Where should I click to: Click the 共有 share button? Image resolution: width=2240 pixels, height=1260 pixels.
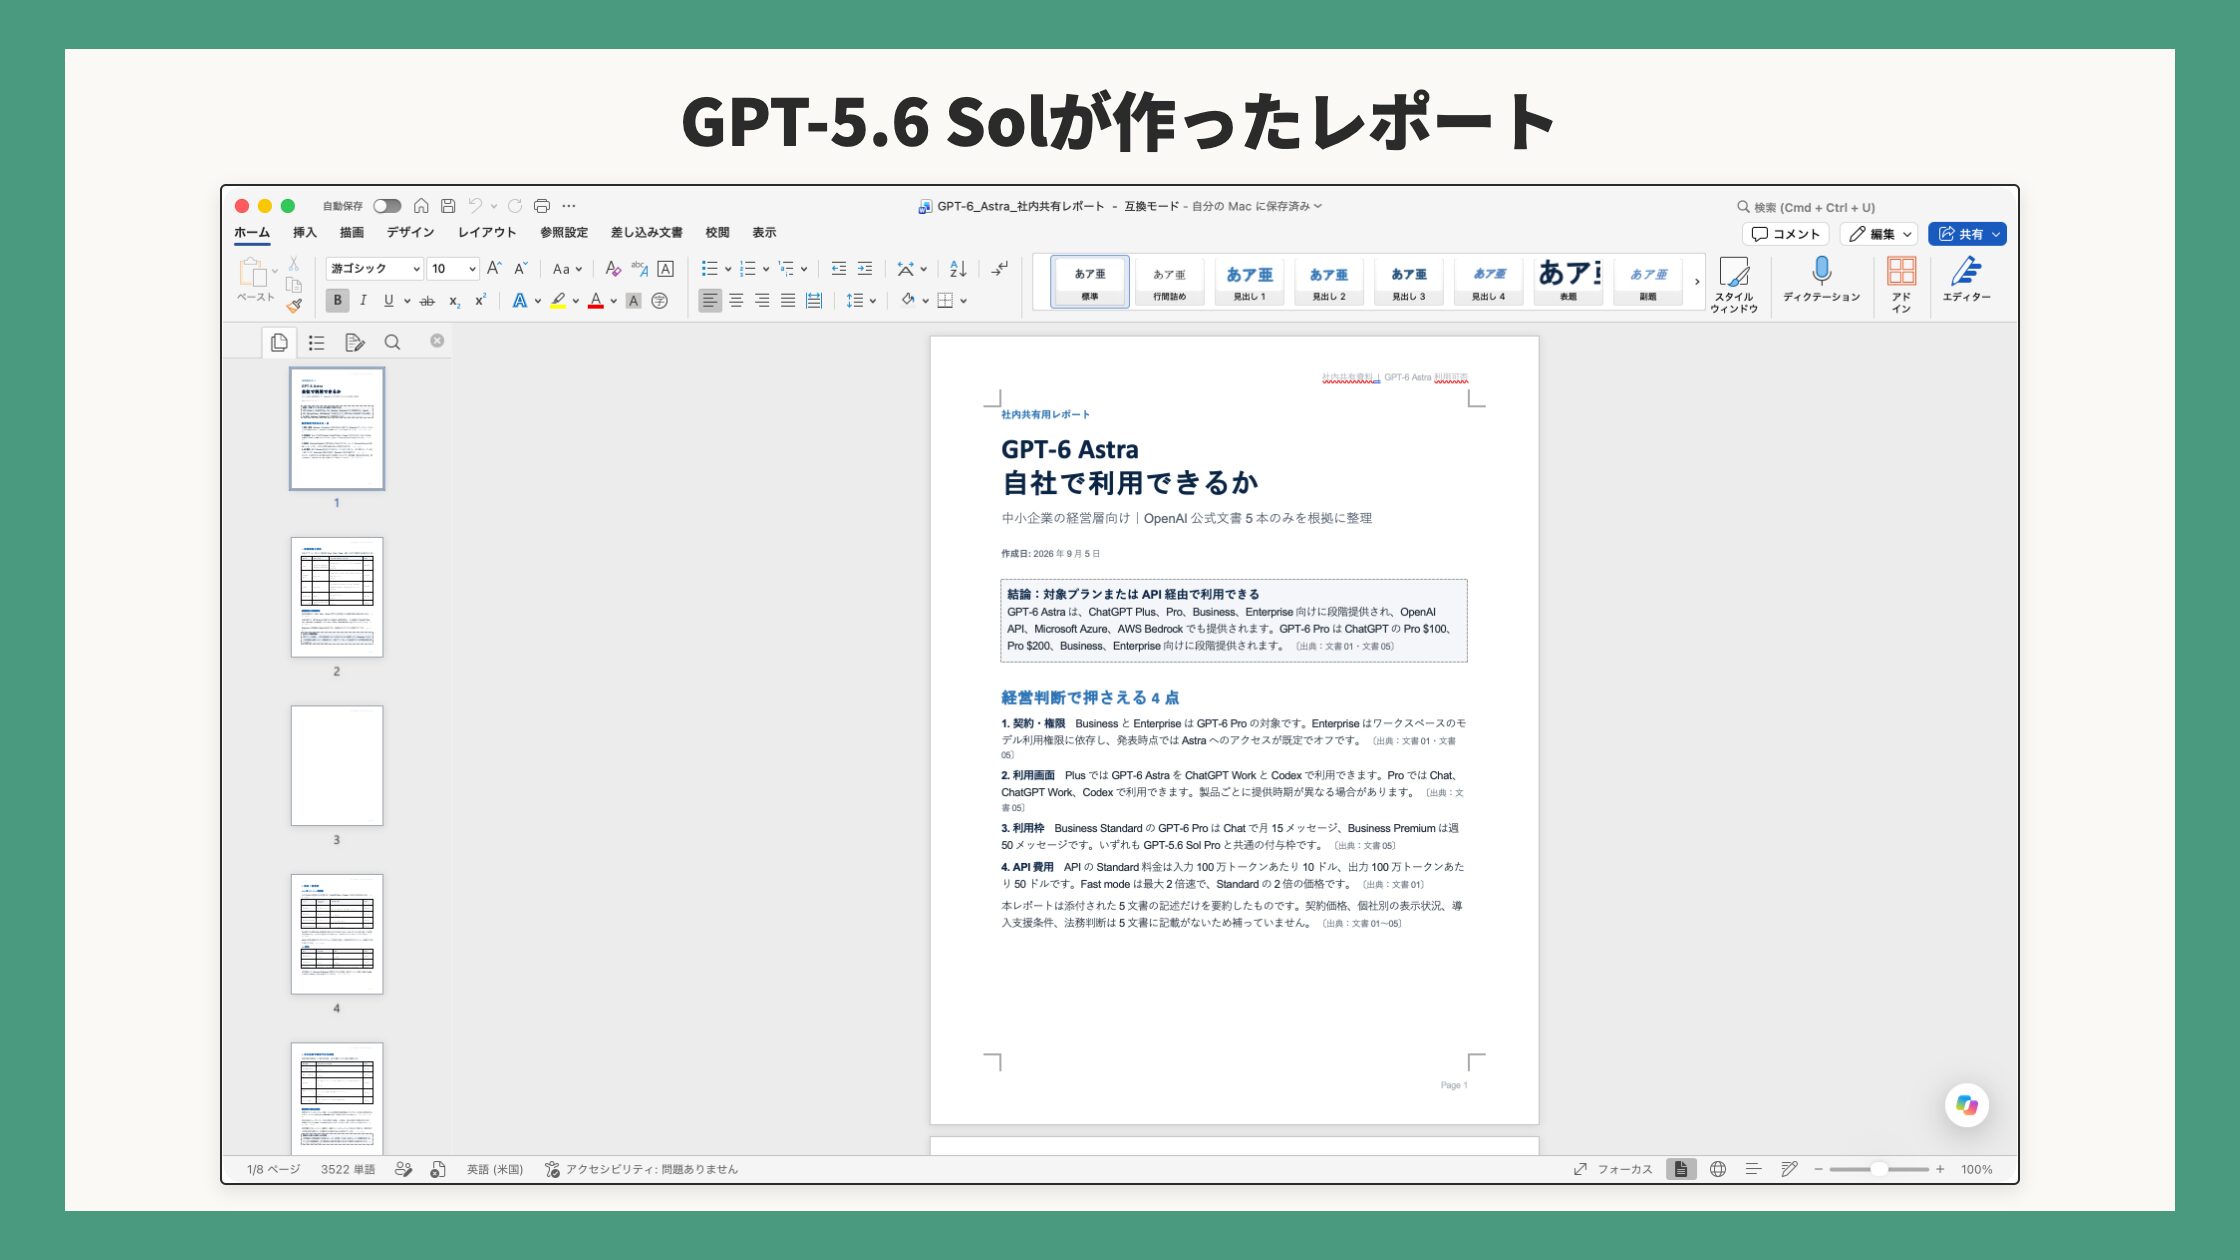point(1967,234)
